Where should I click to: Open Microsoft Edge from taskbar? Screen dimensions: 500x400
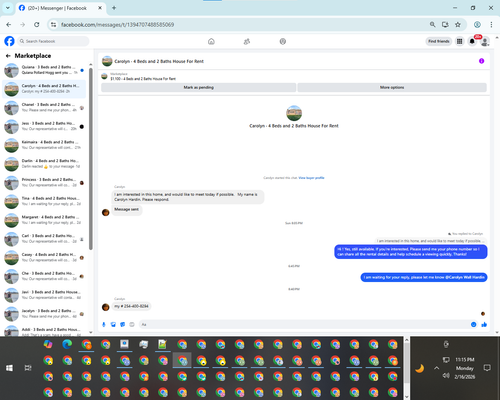coord(67,344)
